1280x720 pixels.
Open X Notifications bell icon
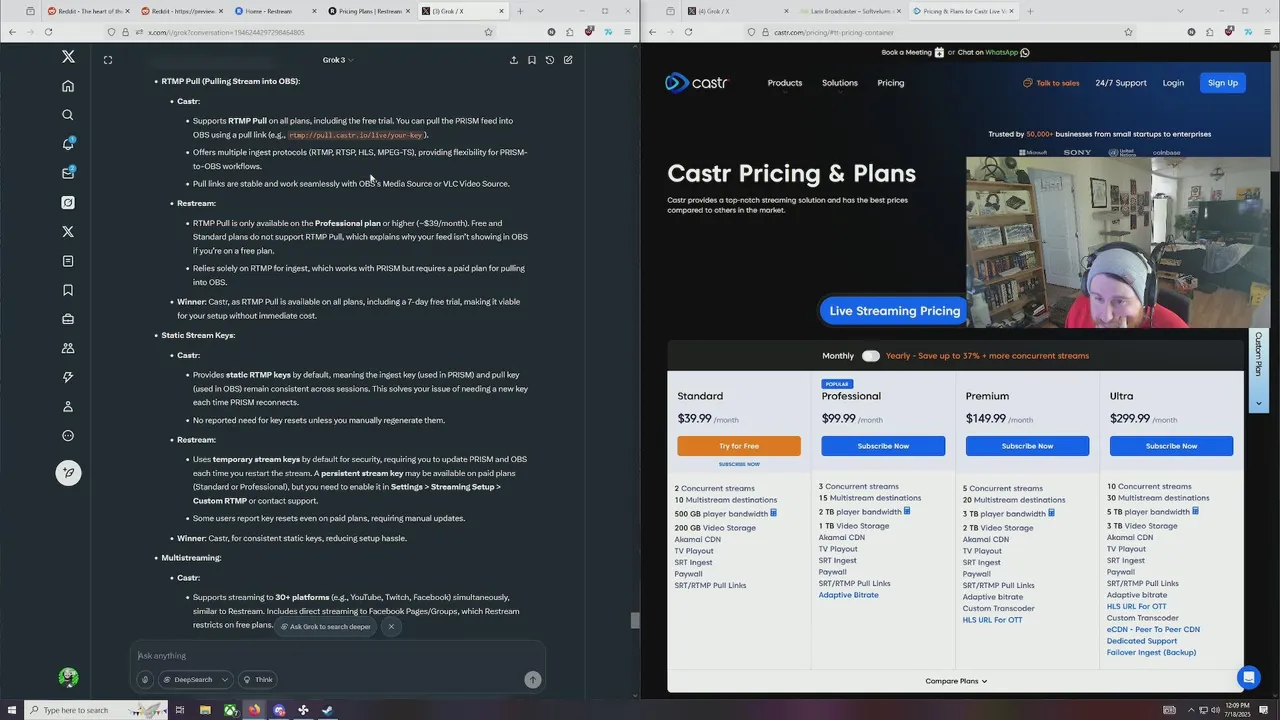click(68, 144)
